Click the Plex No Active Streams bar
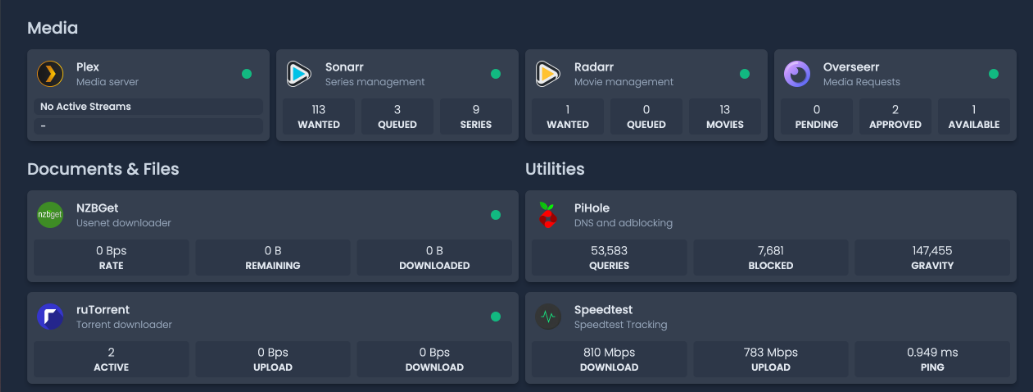Screen dimensions: 1033x392 click(x=148, y=107)
